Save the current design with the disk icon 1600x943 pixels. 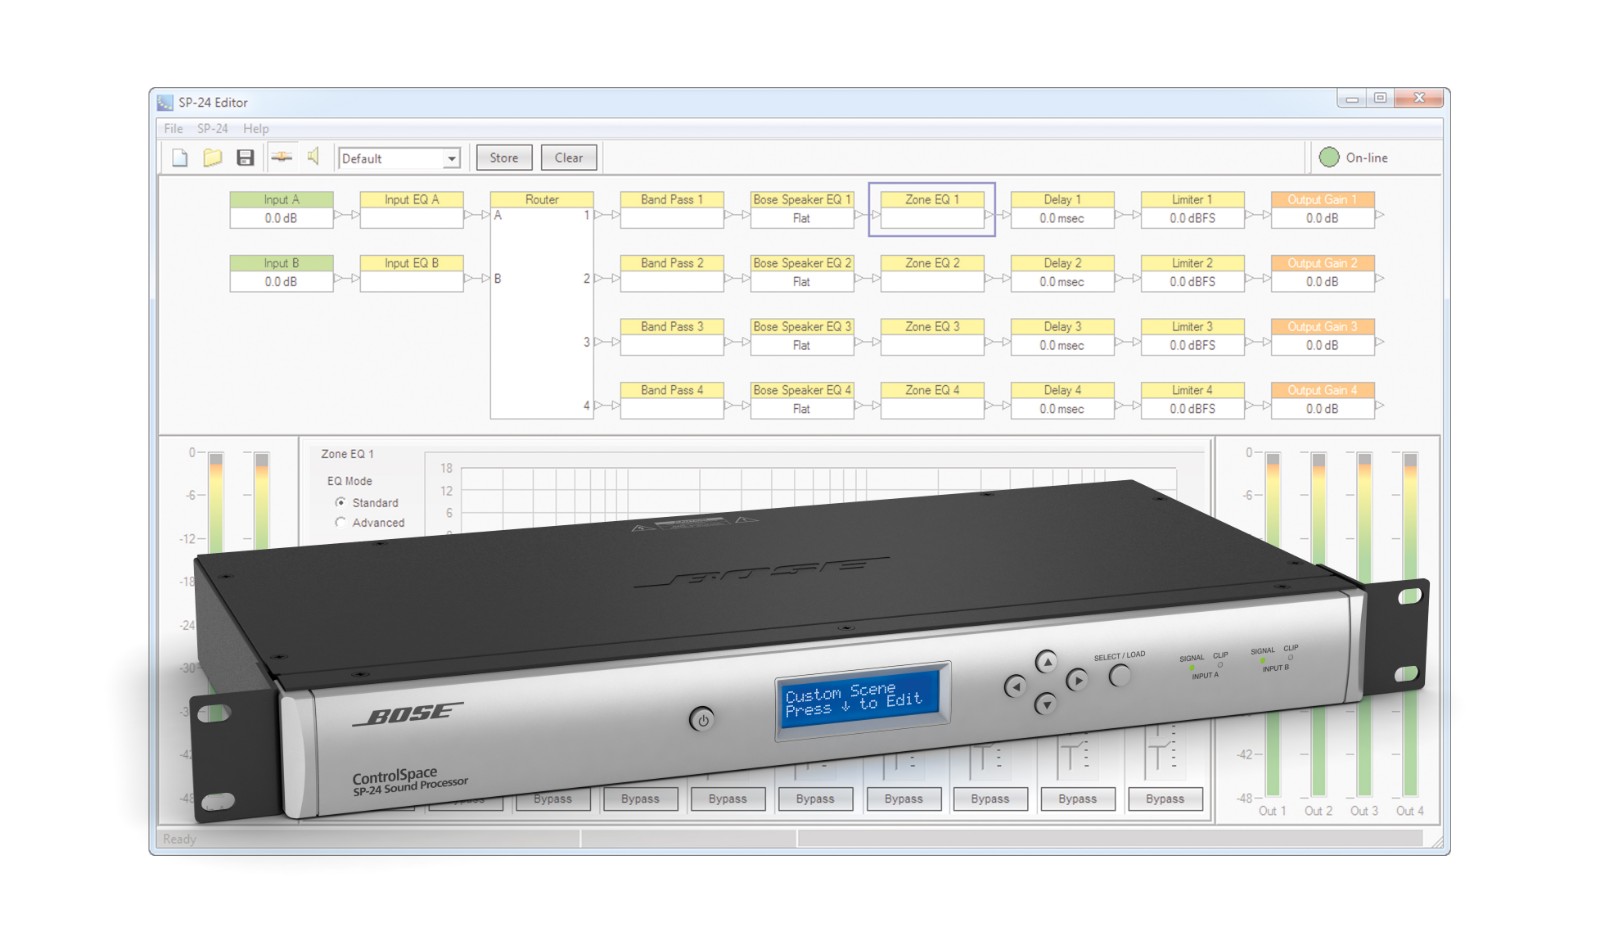[246, 157]
